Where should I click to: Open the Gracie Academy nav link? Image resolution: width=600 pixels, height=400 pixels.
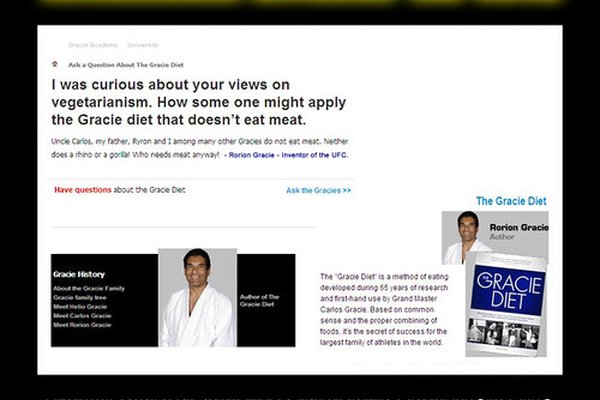(92, 45)
